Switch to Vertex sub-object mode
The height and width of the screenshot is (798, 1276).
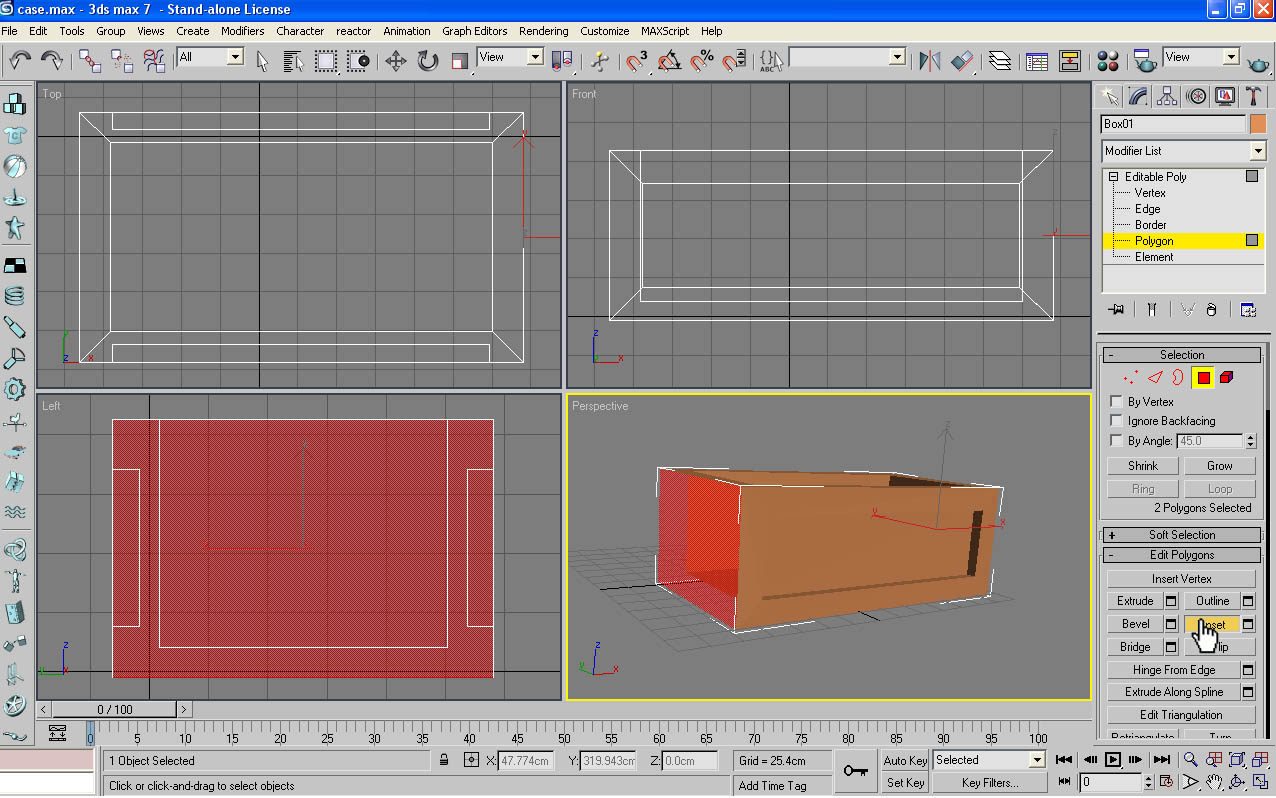1152,192
